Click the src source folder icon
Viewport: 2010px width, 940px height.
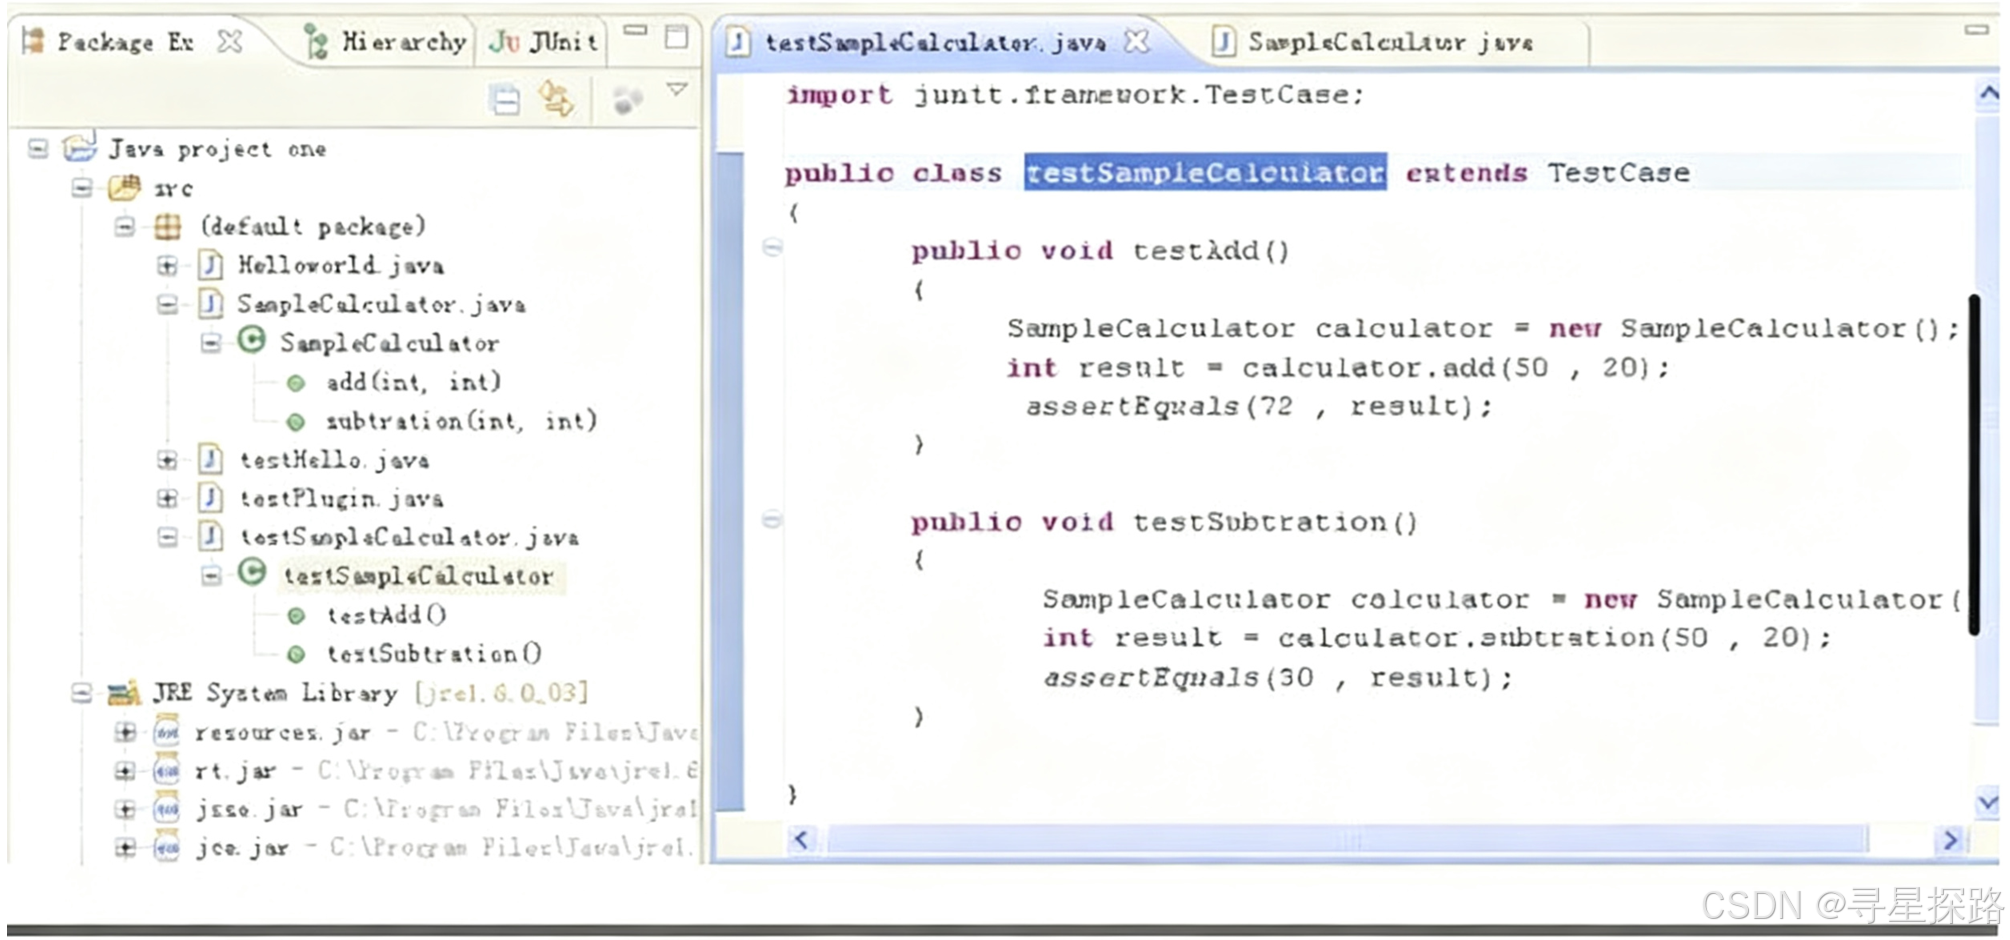coord(125,187)
